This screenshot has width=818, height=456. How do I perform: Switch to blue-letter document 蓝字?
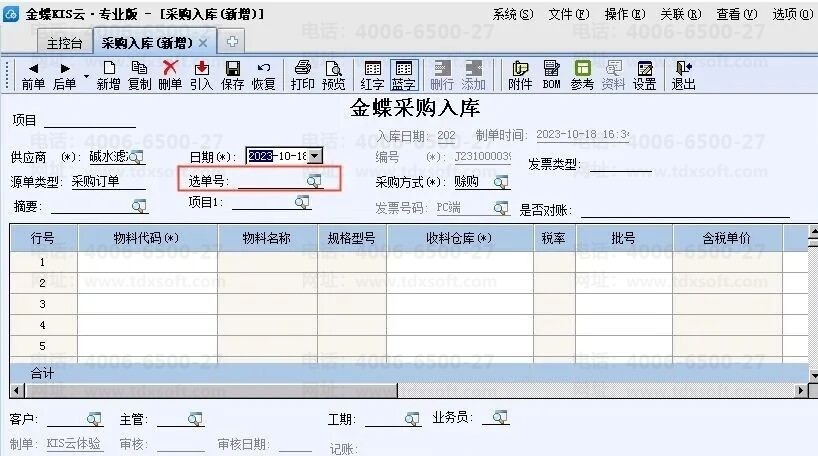click(404, 76)
